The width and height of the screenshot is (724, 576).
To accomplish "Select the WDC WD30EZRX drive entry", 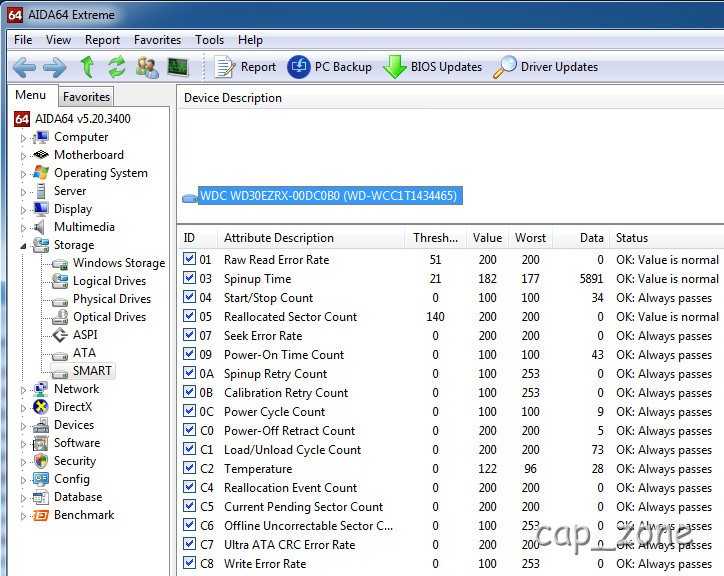I will click(328, 196).
